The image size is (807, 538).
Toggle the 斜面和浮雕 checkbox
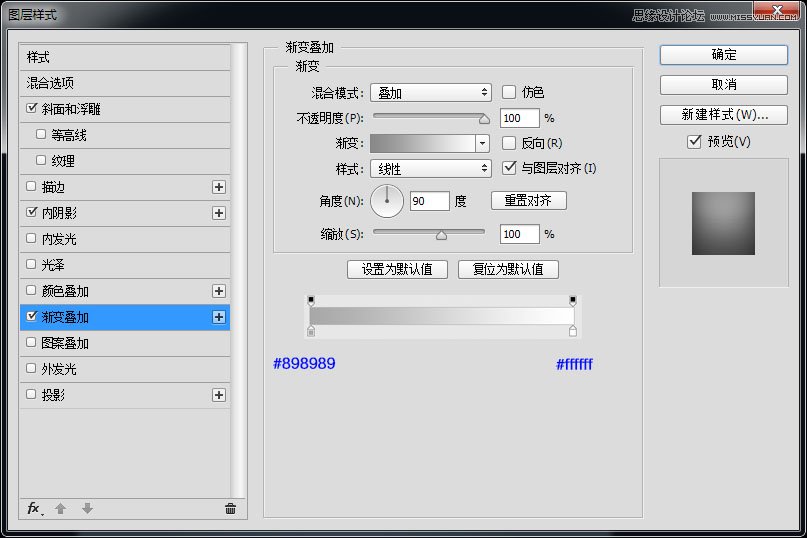[x=32, y=108]
